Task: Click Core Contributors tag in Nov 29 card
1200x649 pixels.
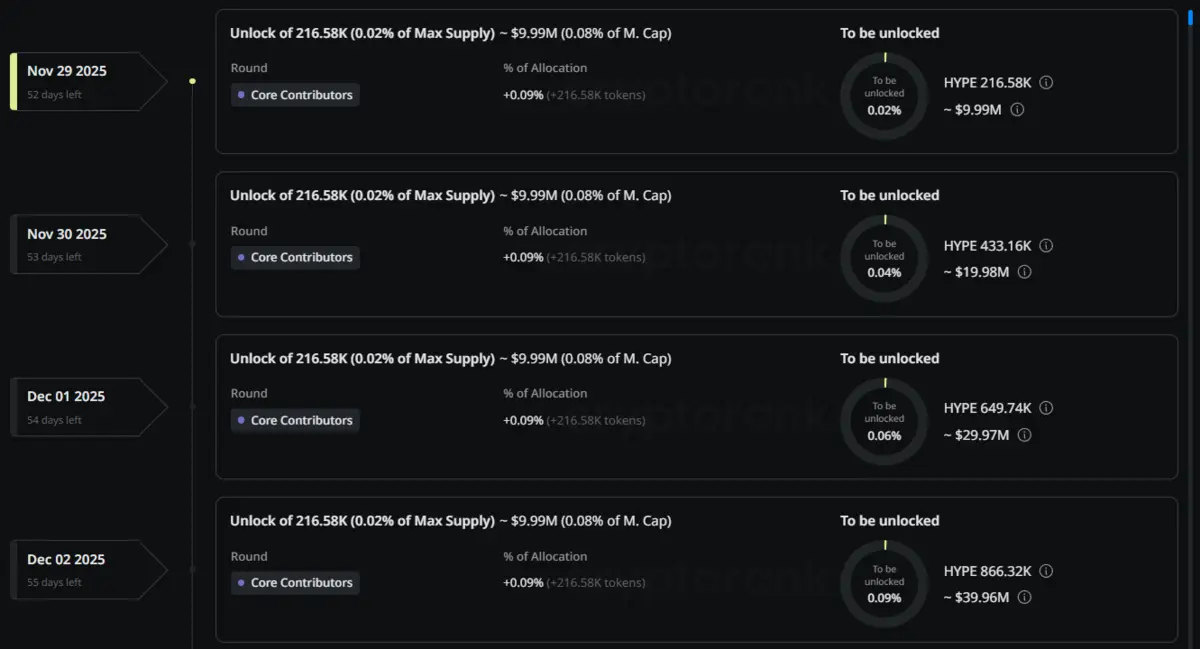Action: [294, 95]
